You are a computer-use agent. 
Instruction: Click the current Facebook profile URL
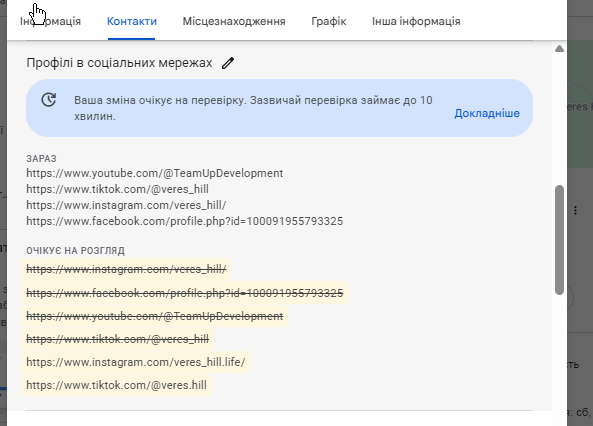[185, 221]
